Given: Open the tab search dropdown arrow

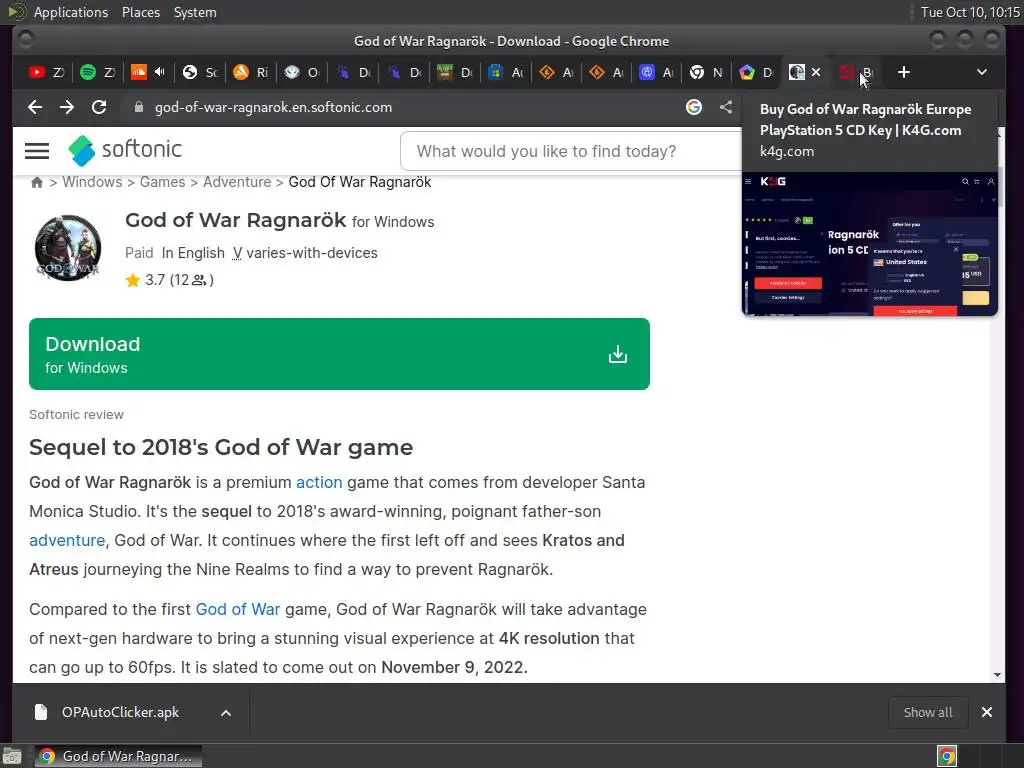Looking at the screenshot, I should tap(982, 72).
